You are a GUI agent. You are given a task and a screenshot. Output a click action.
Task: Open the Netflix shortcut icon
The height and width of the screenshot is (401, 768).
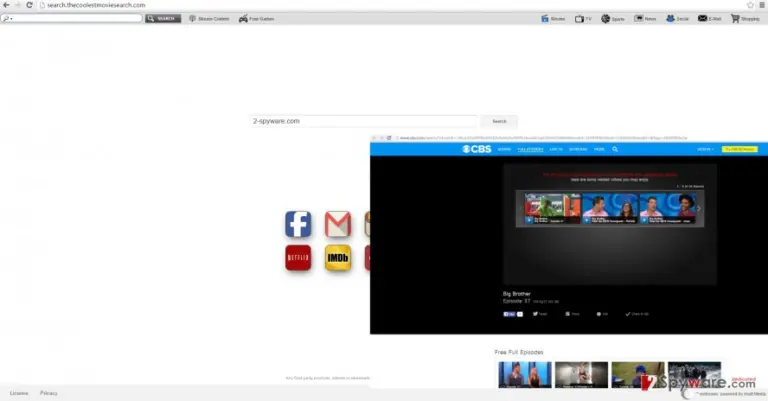(x=298, y=258)
